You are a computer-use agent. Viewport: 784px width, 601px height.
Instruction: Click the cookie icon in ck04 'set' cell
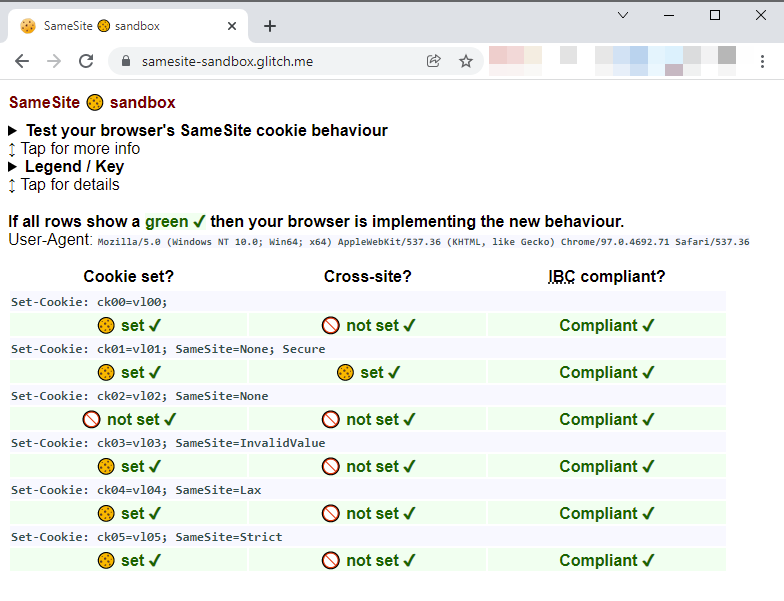click(x=106, y=514)
